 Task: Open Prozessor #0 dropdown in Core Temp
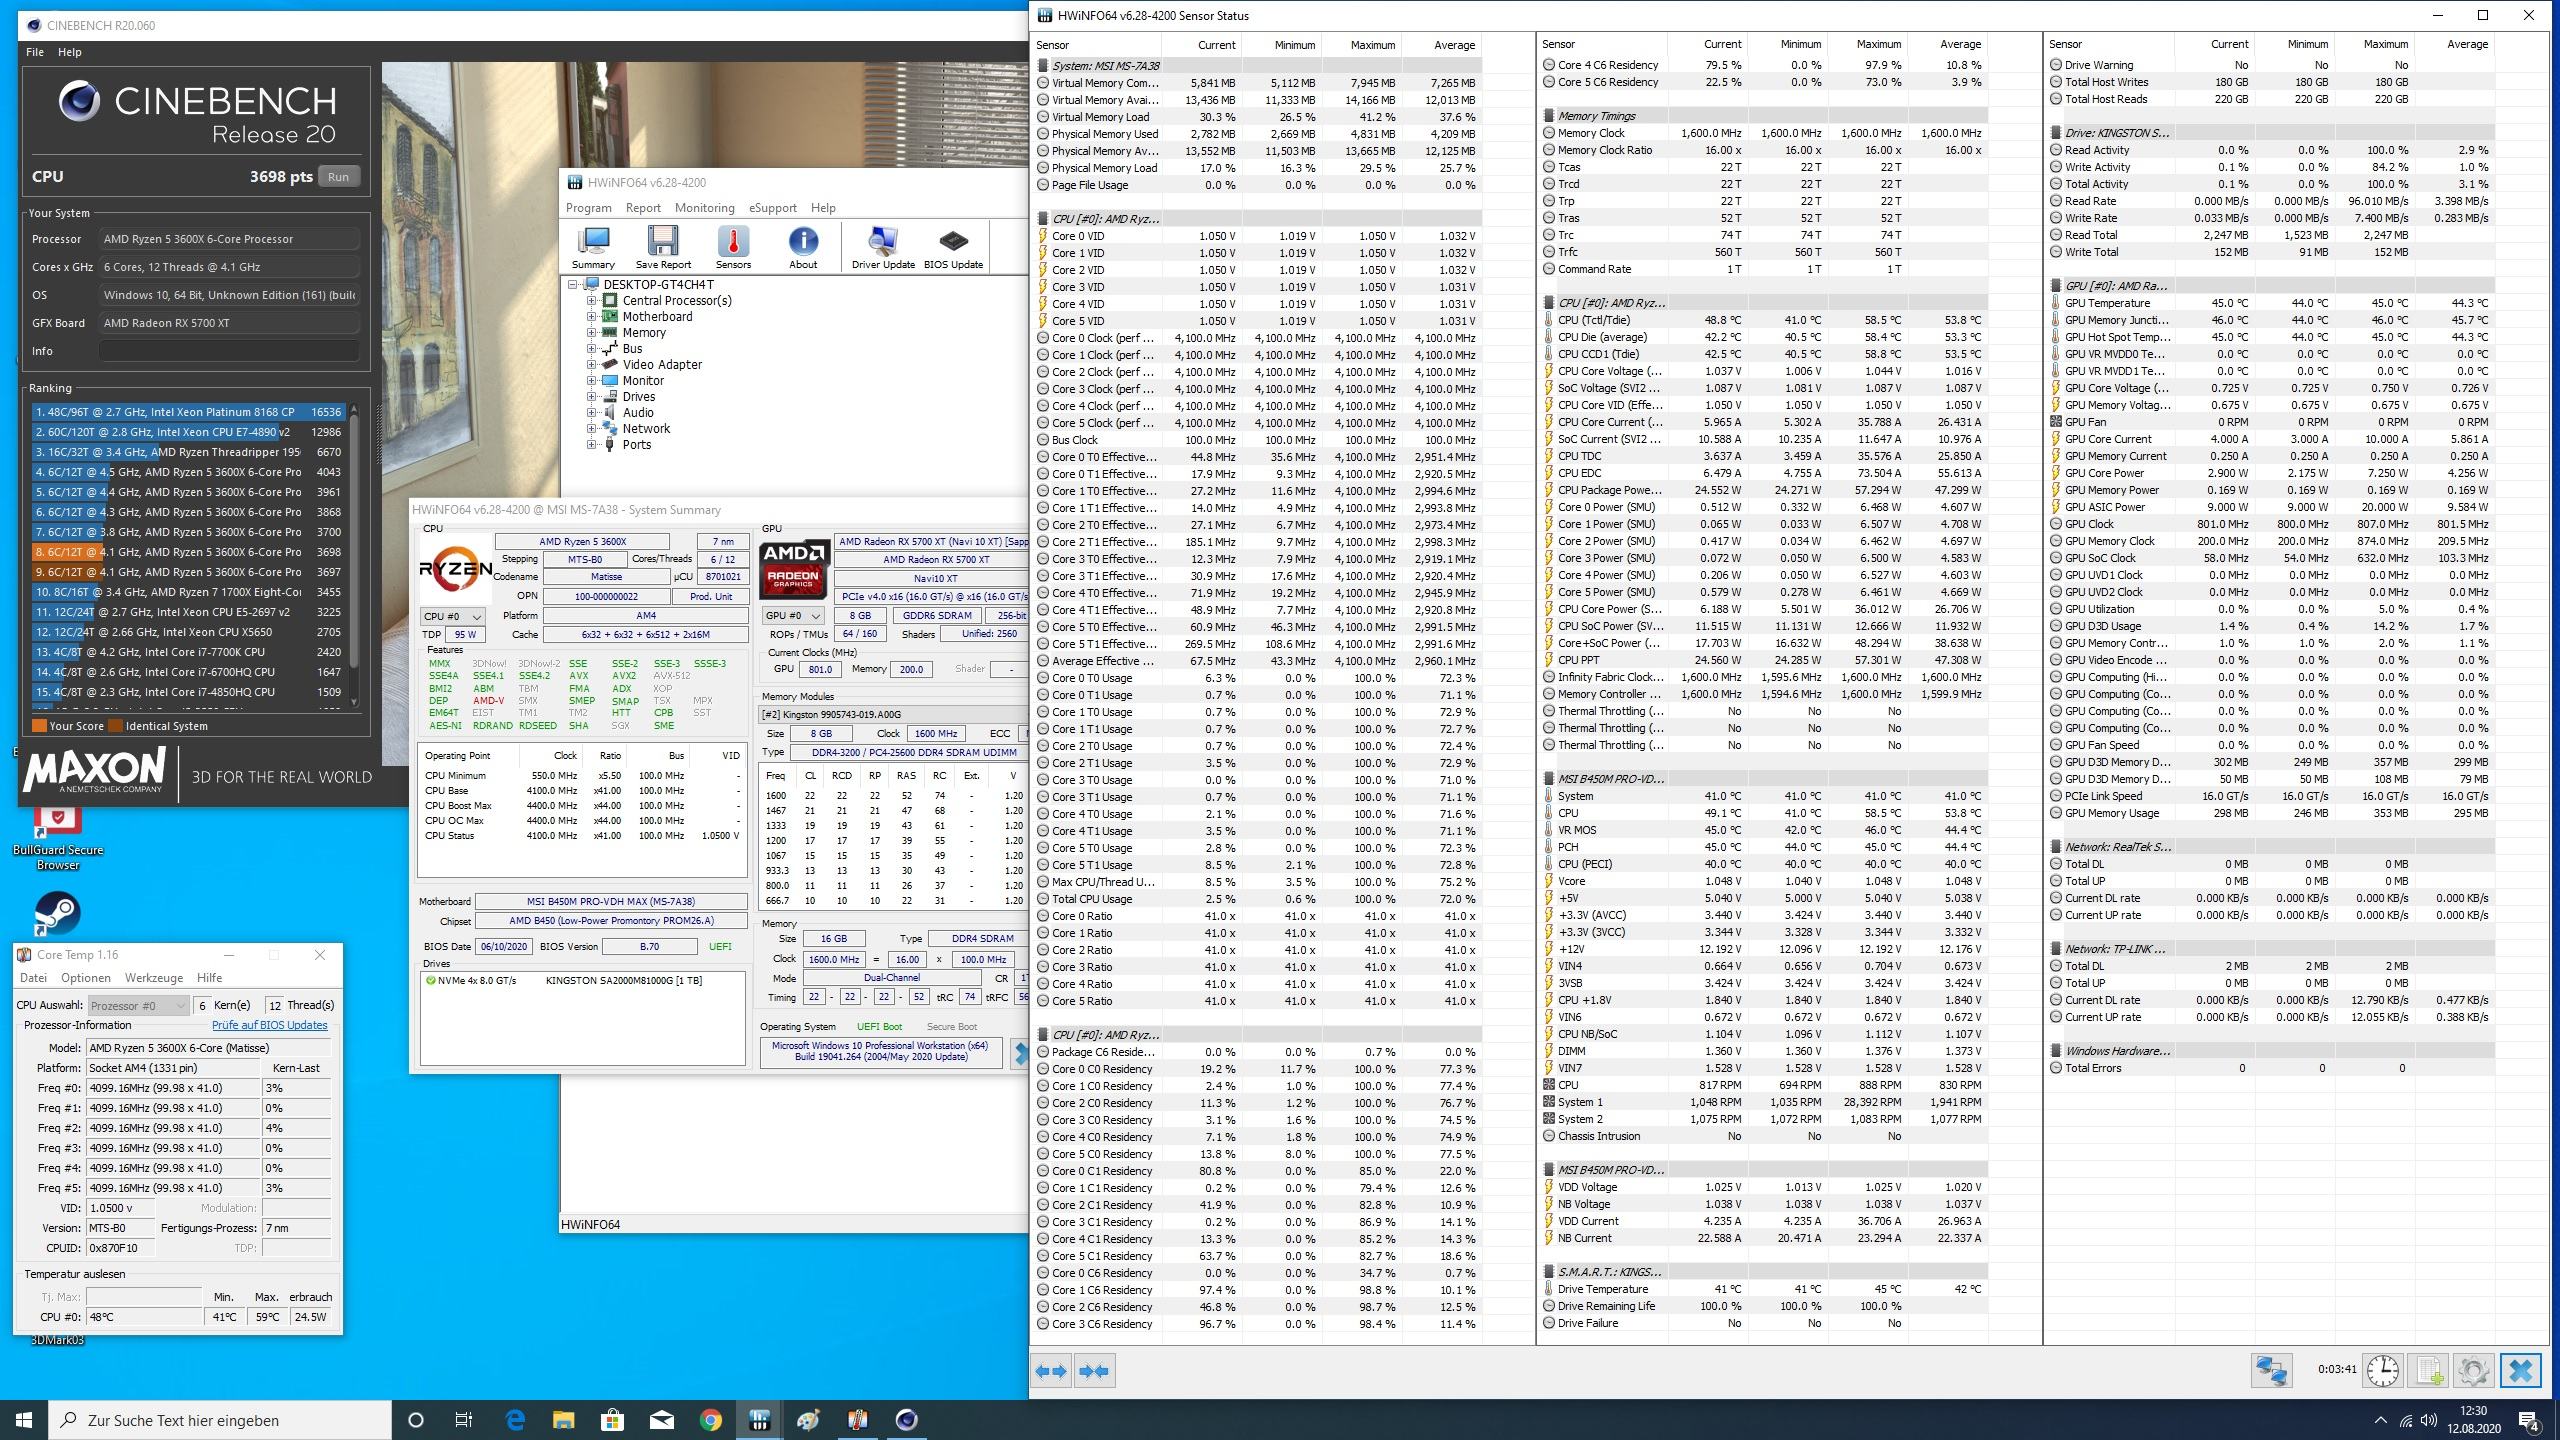(x=138, y=1005)
